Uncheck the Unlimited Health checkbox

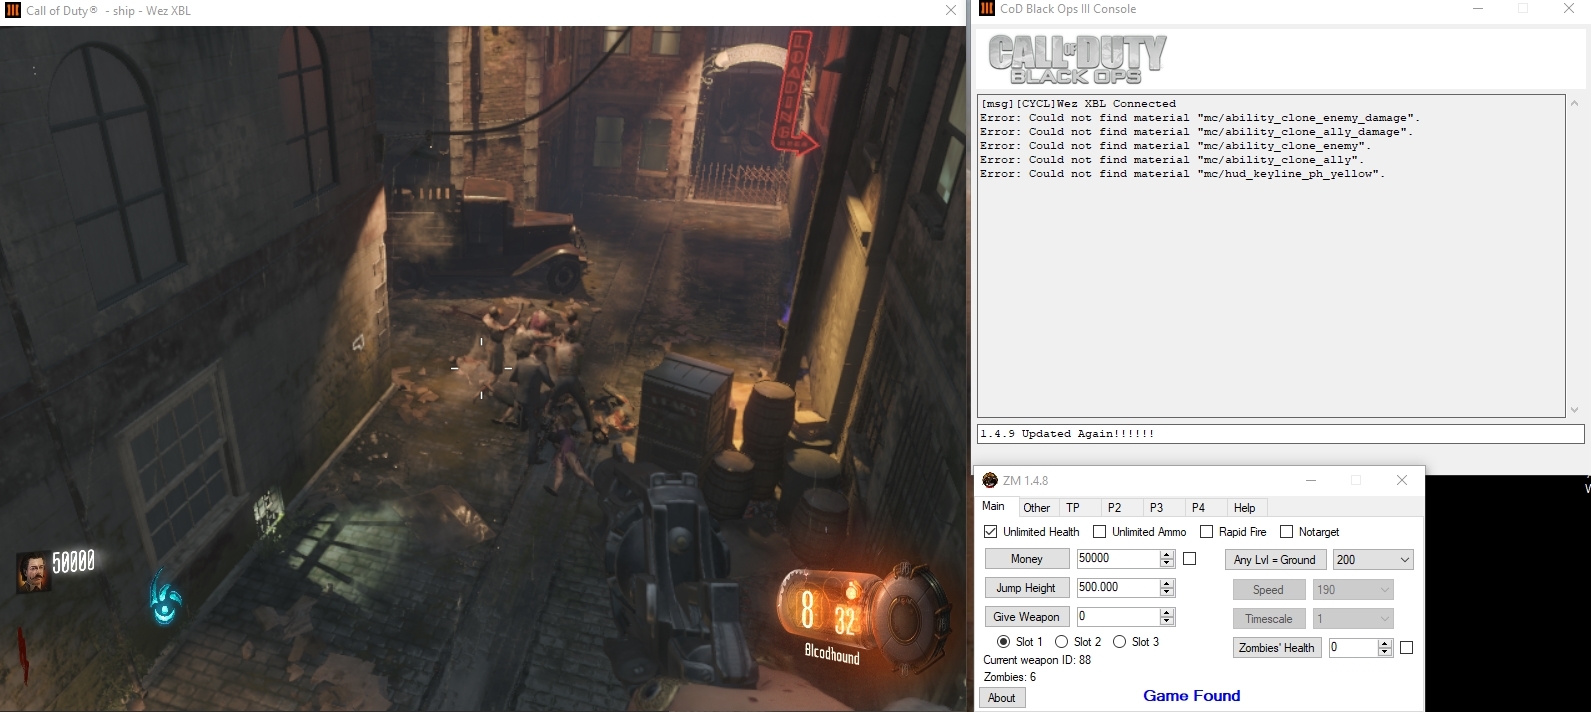pos(991,532)
